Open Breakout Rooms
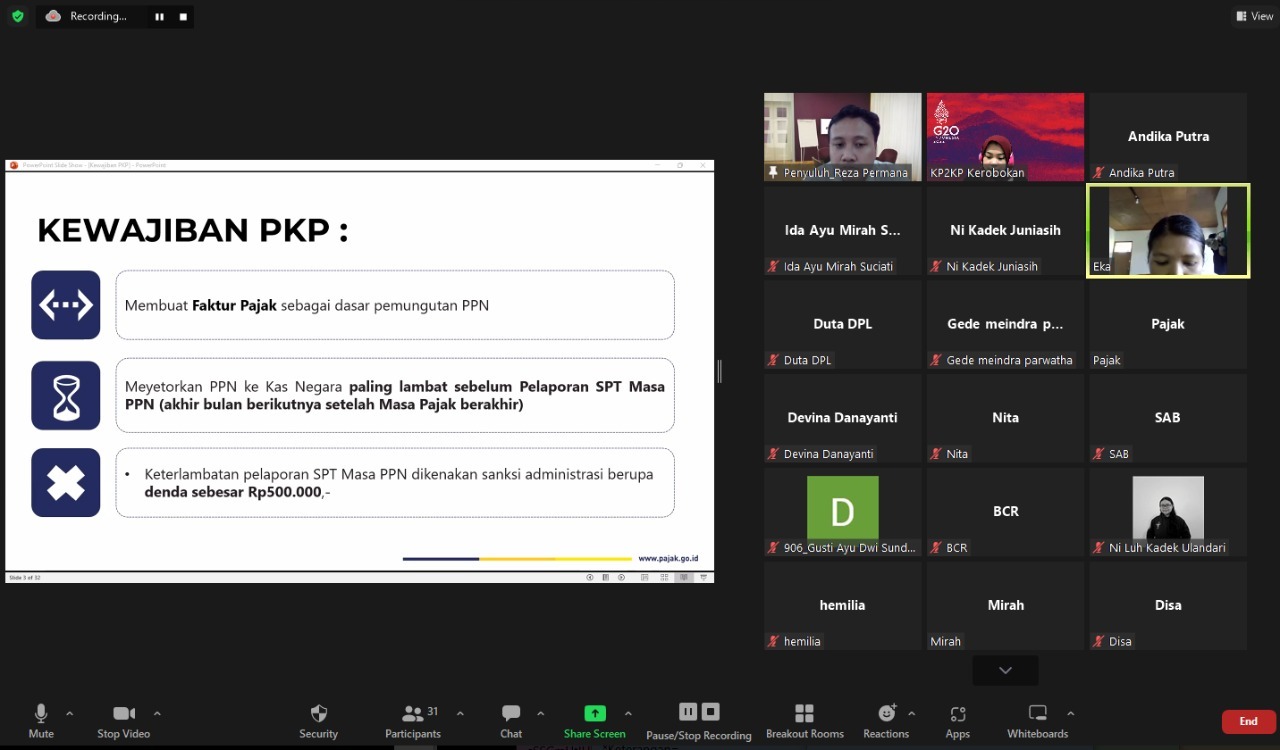Viewport: 1280px width, 750px height. pos(805,721)
